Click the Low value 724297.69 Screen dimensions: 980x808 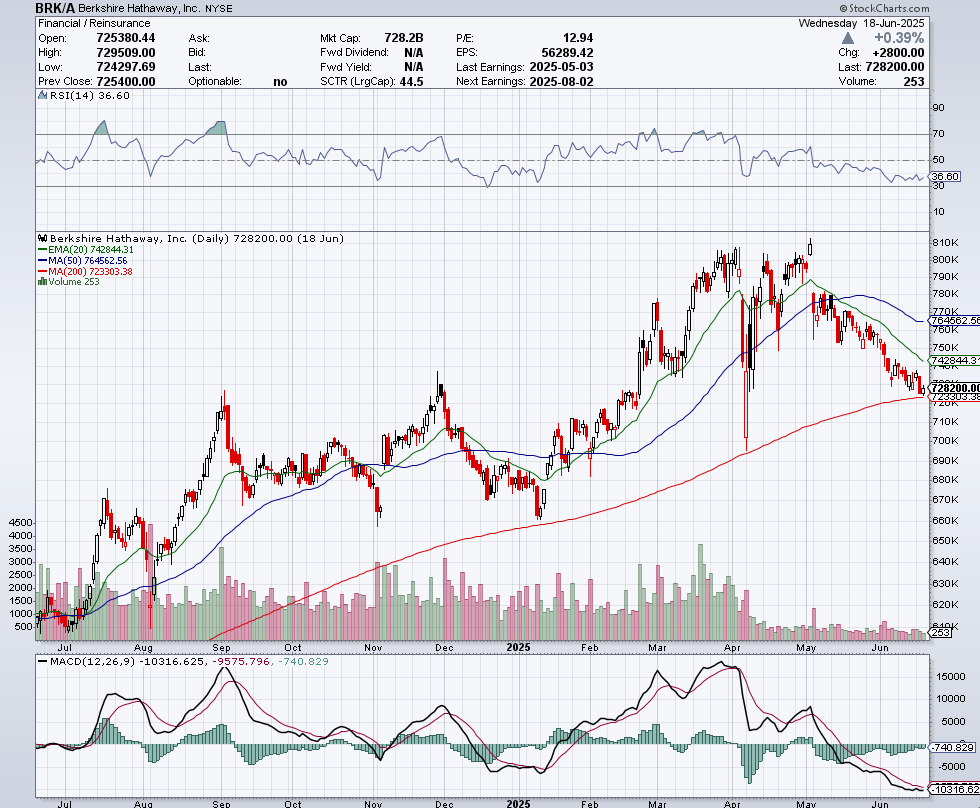126,67
